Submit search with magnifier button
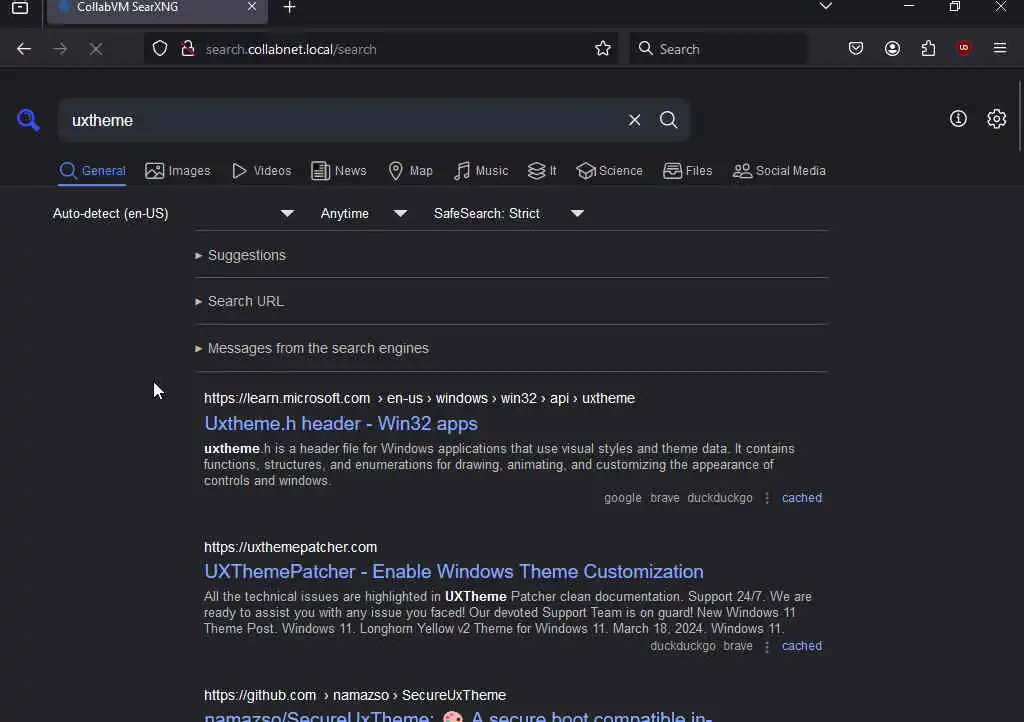This screenshot has width=1024, height=722. coord(668,120)
